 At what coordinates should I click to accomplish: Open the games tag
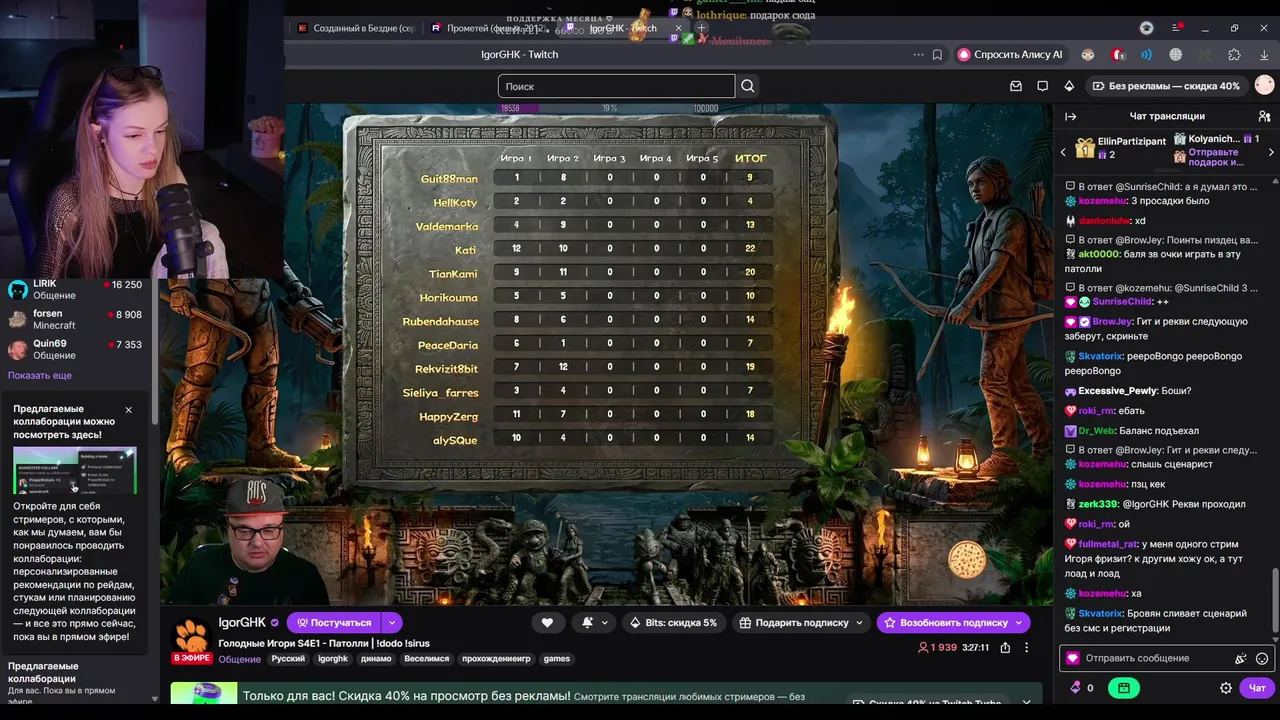click(x=557, y=659)
